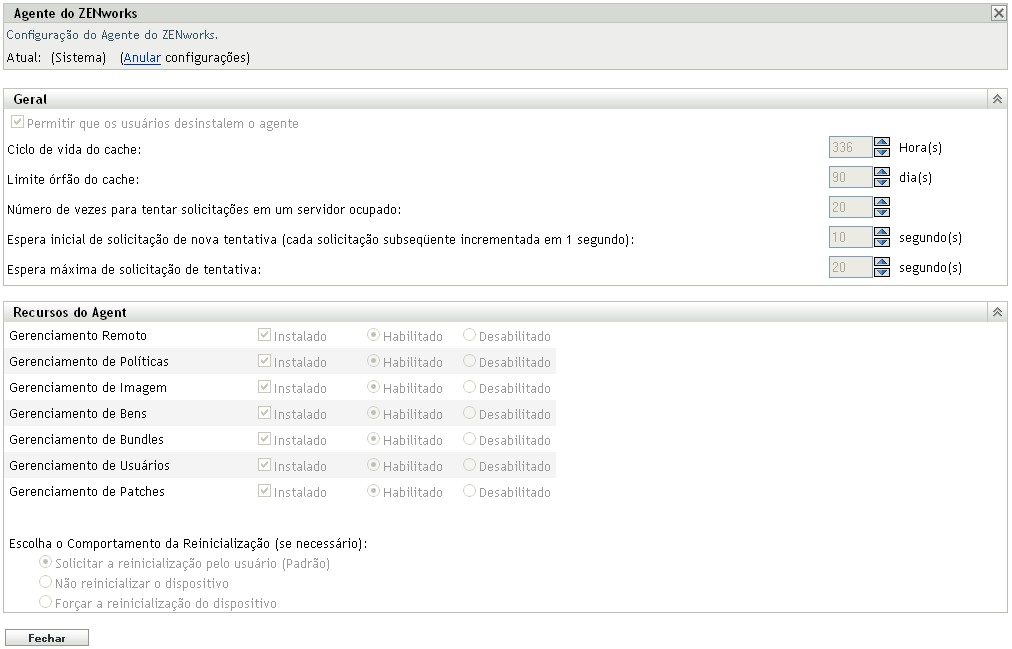Choose Forçar a reinicialização do dispositivo option

[45, 602]
